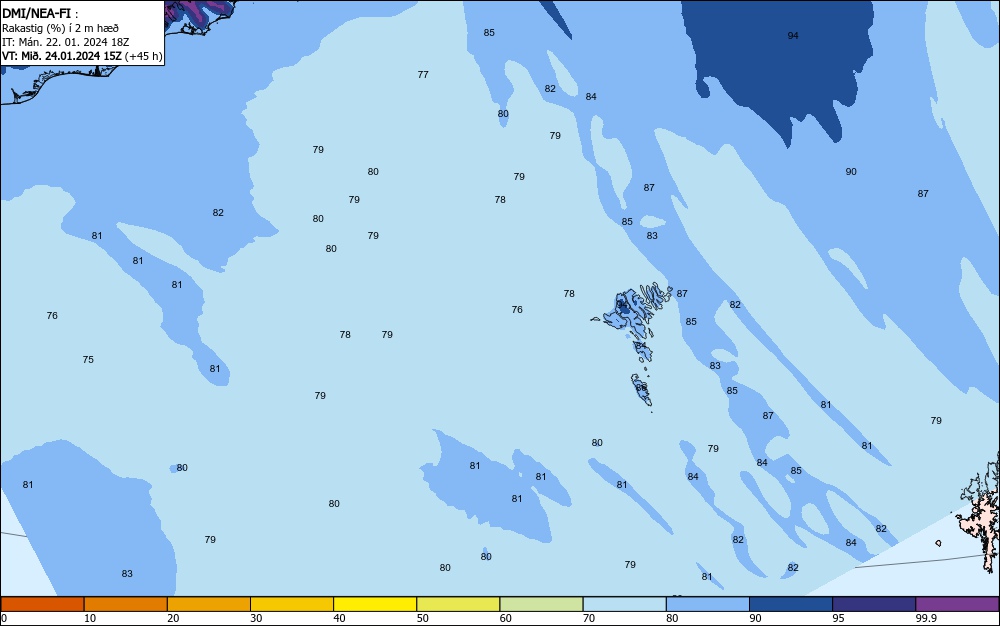
Task: Click the dark orange 0–10 legend swatch
Action: tap(42, 604)
